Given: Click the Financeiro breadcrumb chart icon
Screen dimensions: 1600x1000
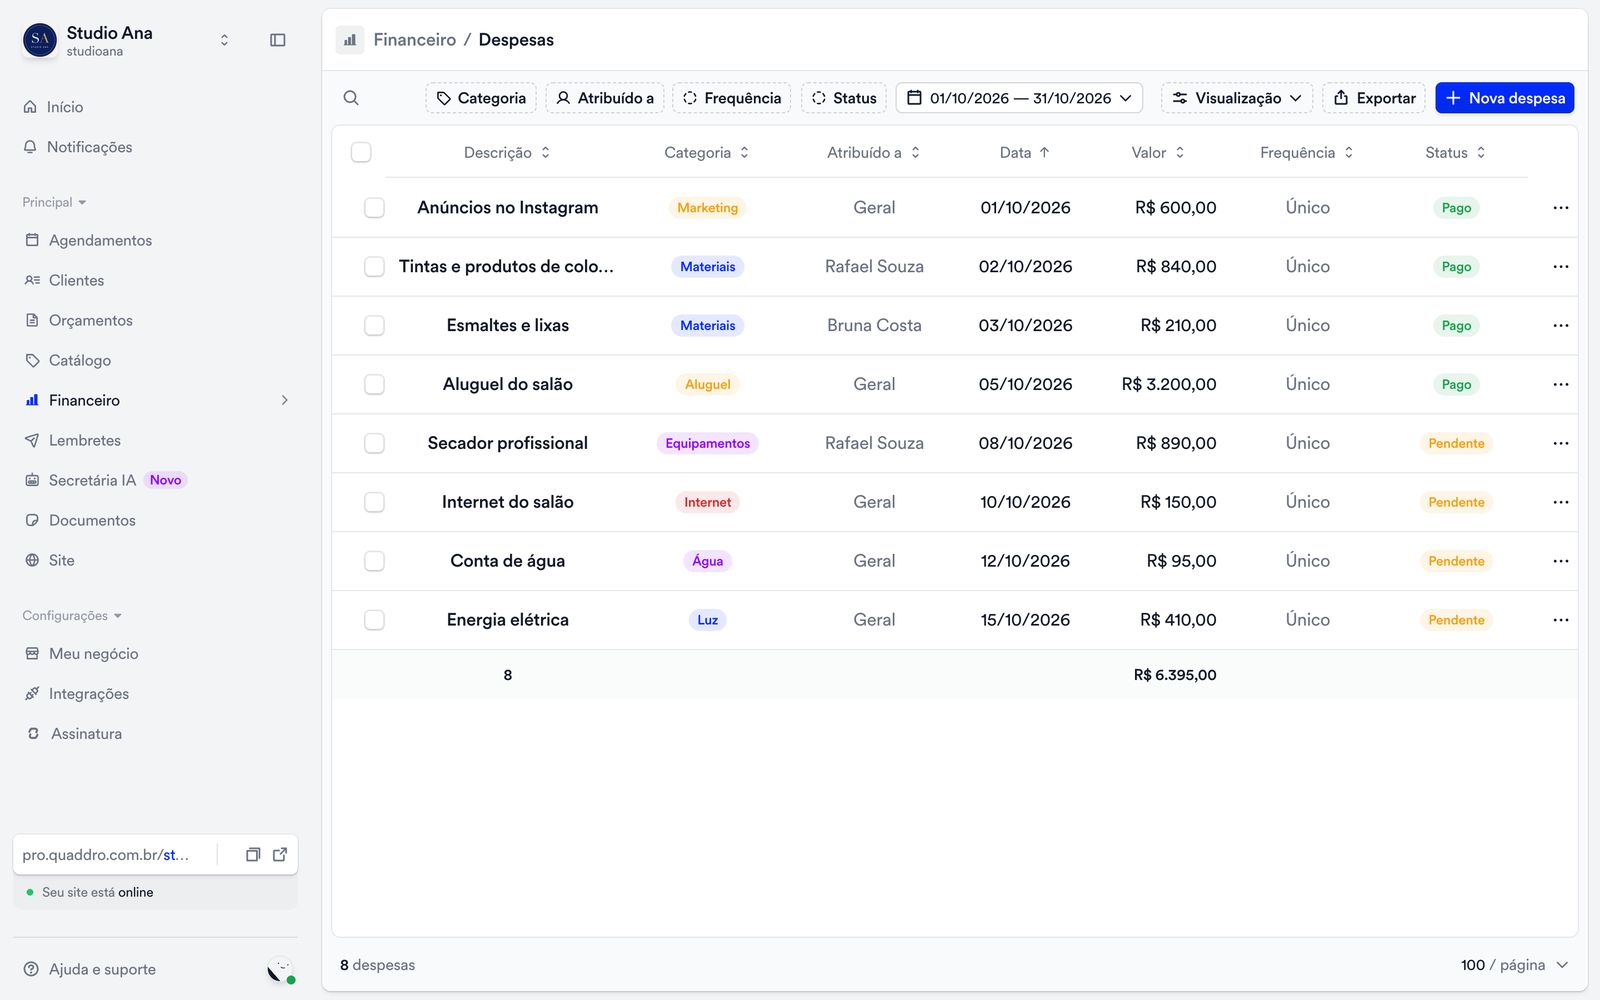Looking at the screenshot, I should tap(350, 40).
